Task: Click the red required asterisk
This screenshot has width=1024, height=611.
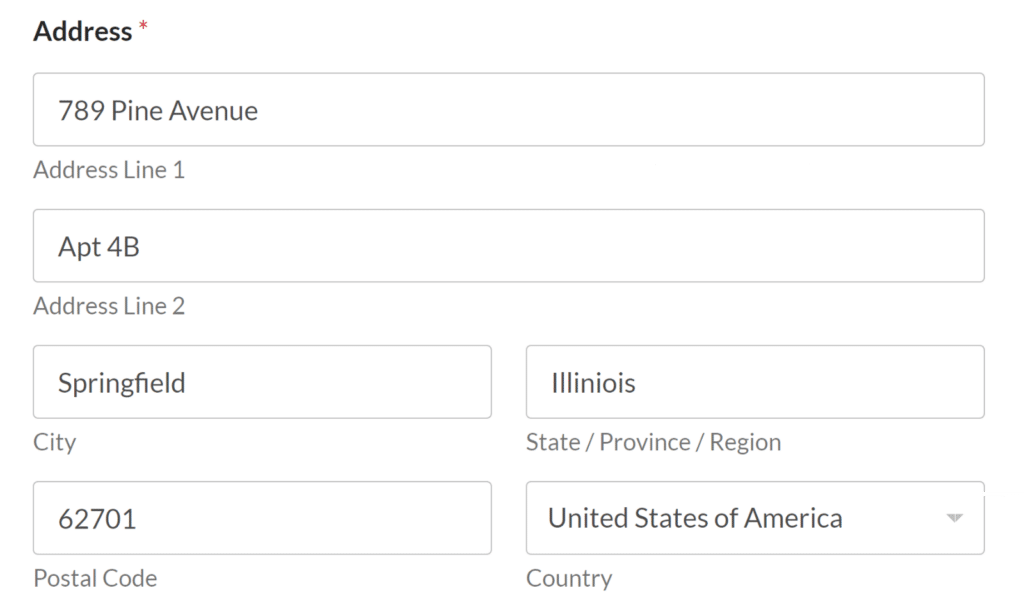Action: [144, 25]
